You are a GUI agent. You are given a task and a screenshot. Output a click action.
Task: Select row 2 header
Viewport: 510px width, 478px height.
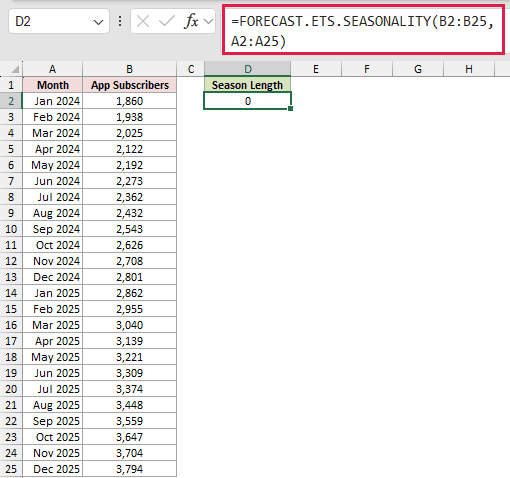[11, 101]
